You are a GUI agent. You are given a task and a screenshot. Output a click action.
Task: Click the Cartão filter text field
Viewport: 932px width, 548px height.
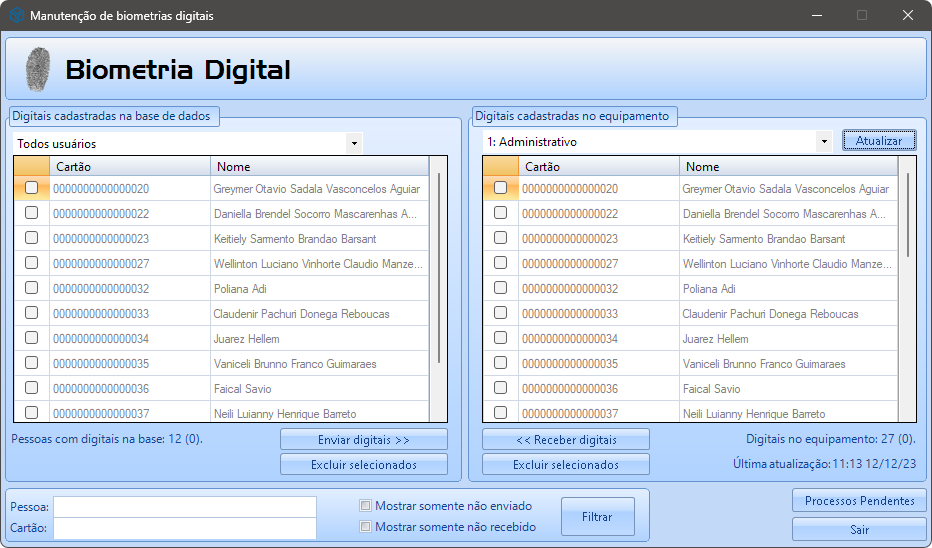pyautogui.click(x=185, y=528)
